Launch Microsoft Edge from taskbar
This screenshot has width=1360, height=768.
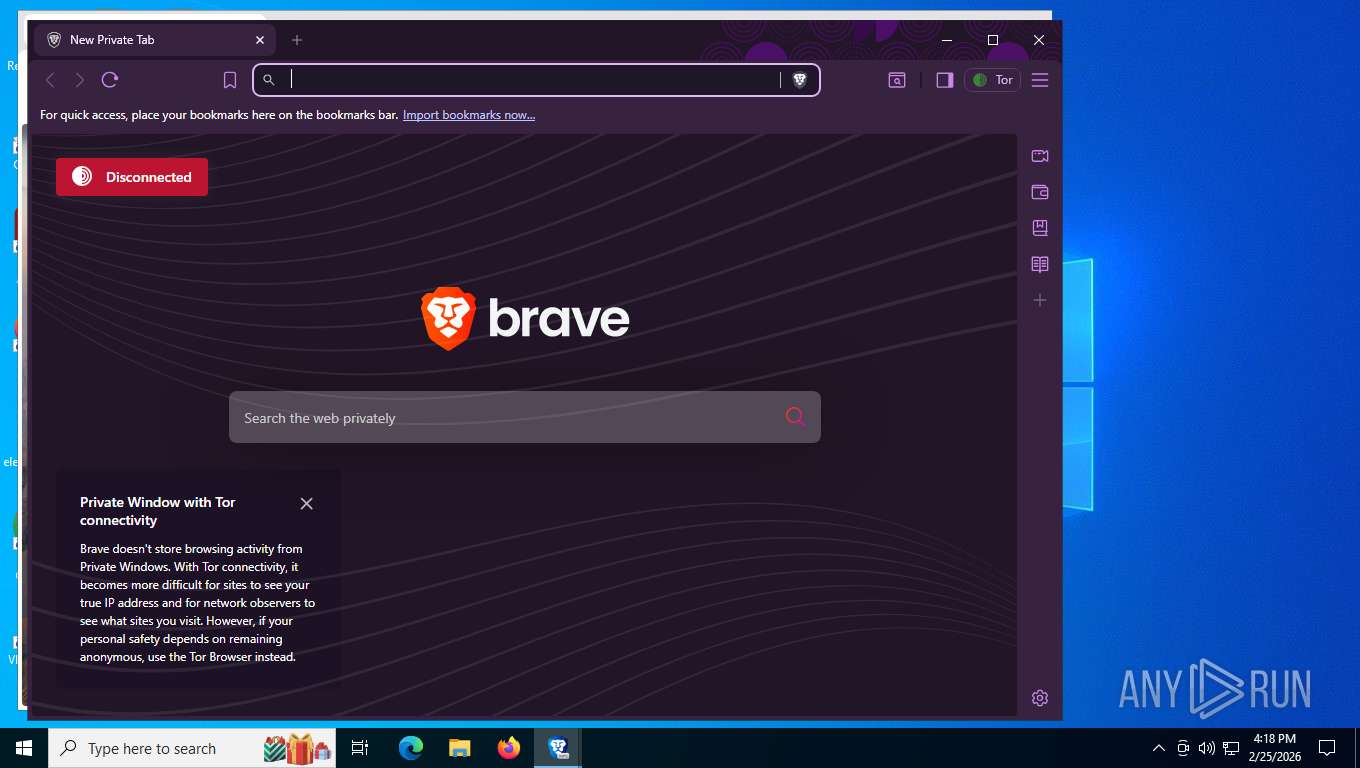coord(411,748)
